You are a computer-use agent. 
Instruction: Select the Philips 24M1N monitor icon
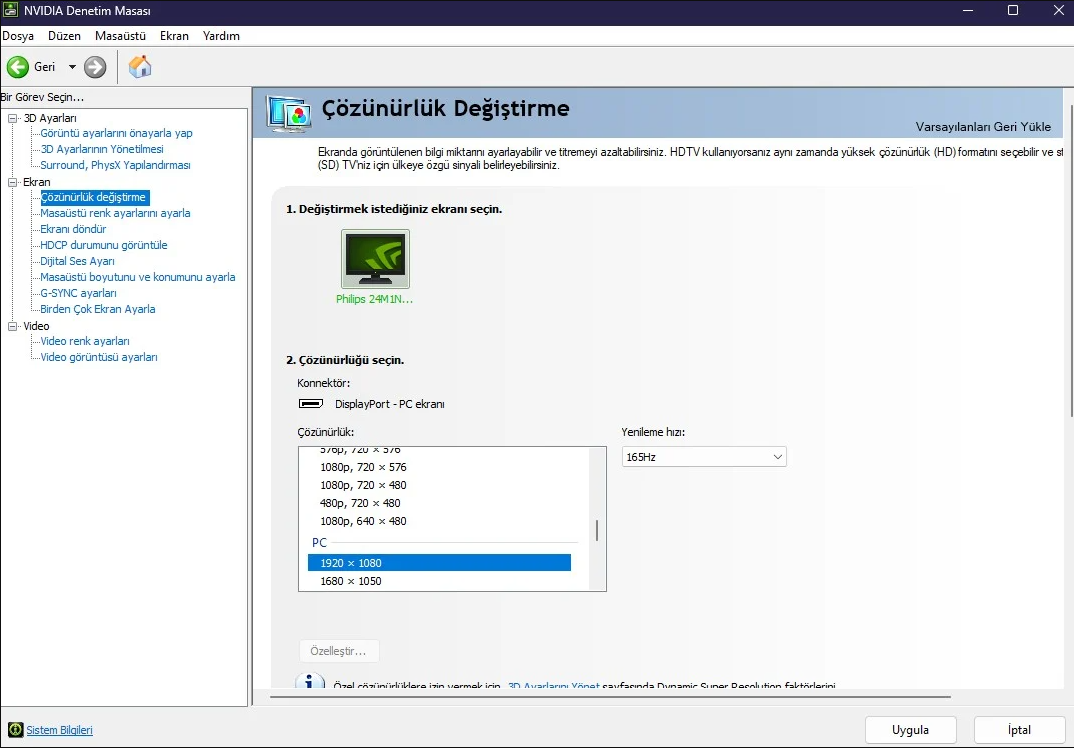[x=375, y=259]
